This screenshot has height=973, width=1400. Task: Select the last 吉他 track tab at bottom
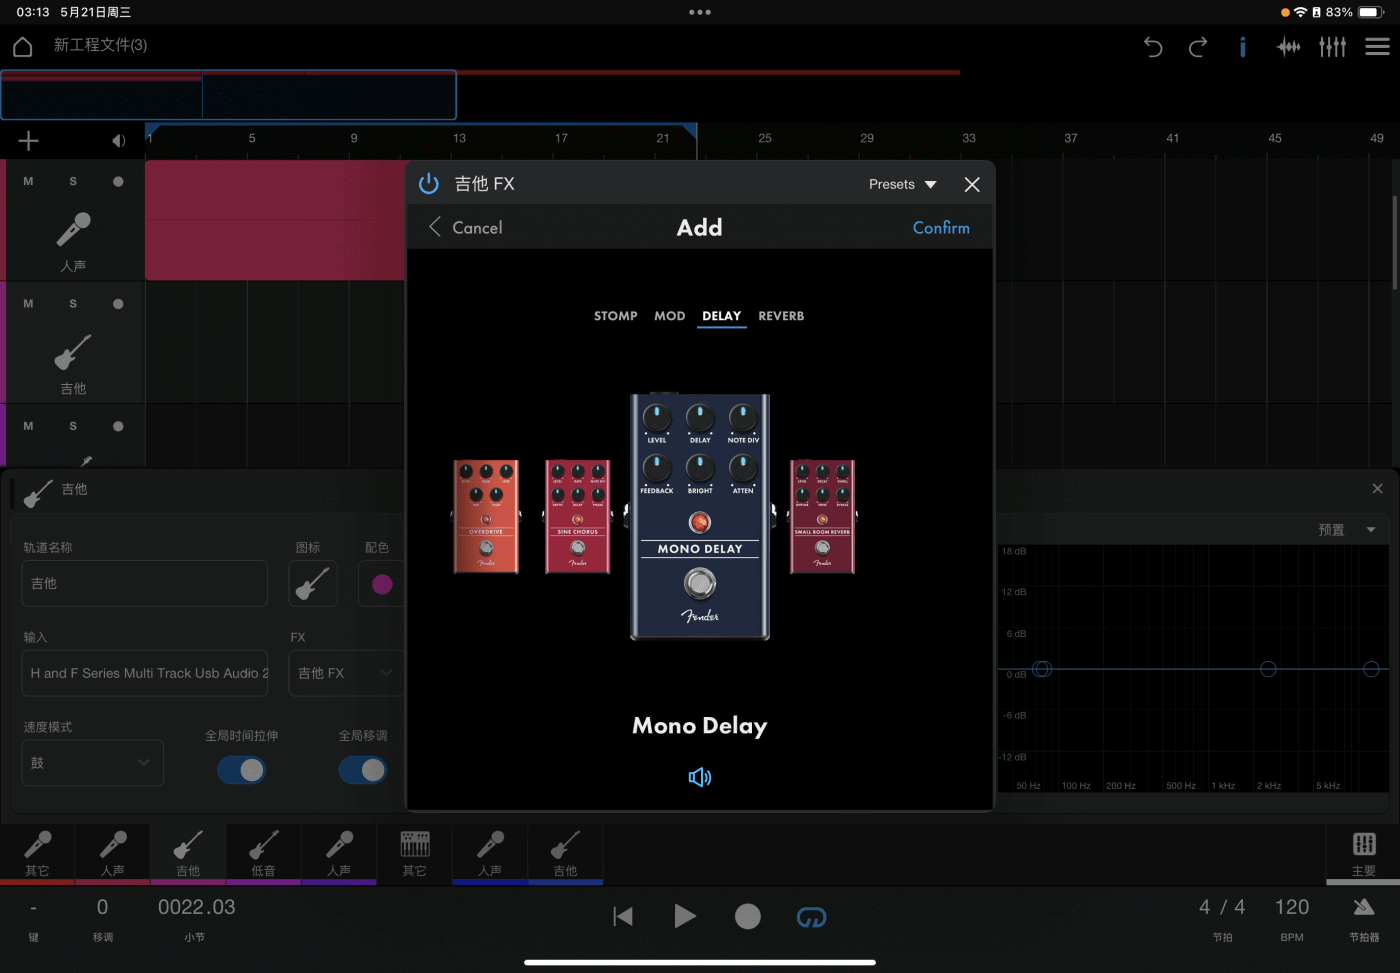tap(565, 853)
